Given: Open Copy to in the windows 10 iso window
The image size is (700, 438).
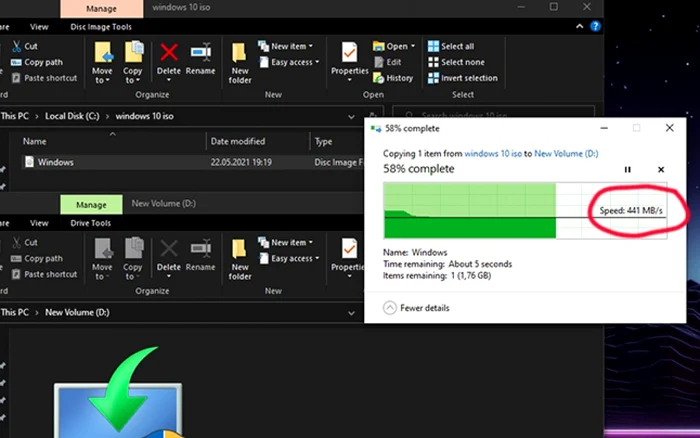Looking at the screenshot, I should [x=133, y=63].
